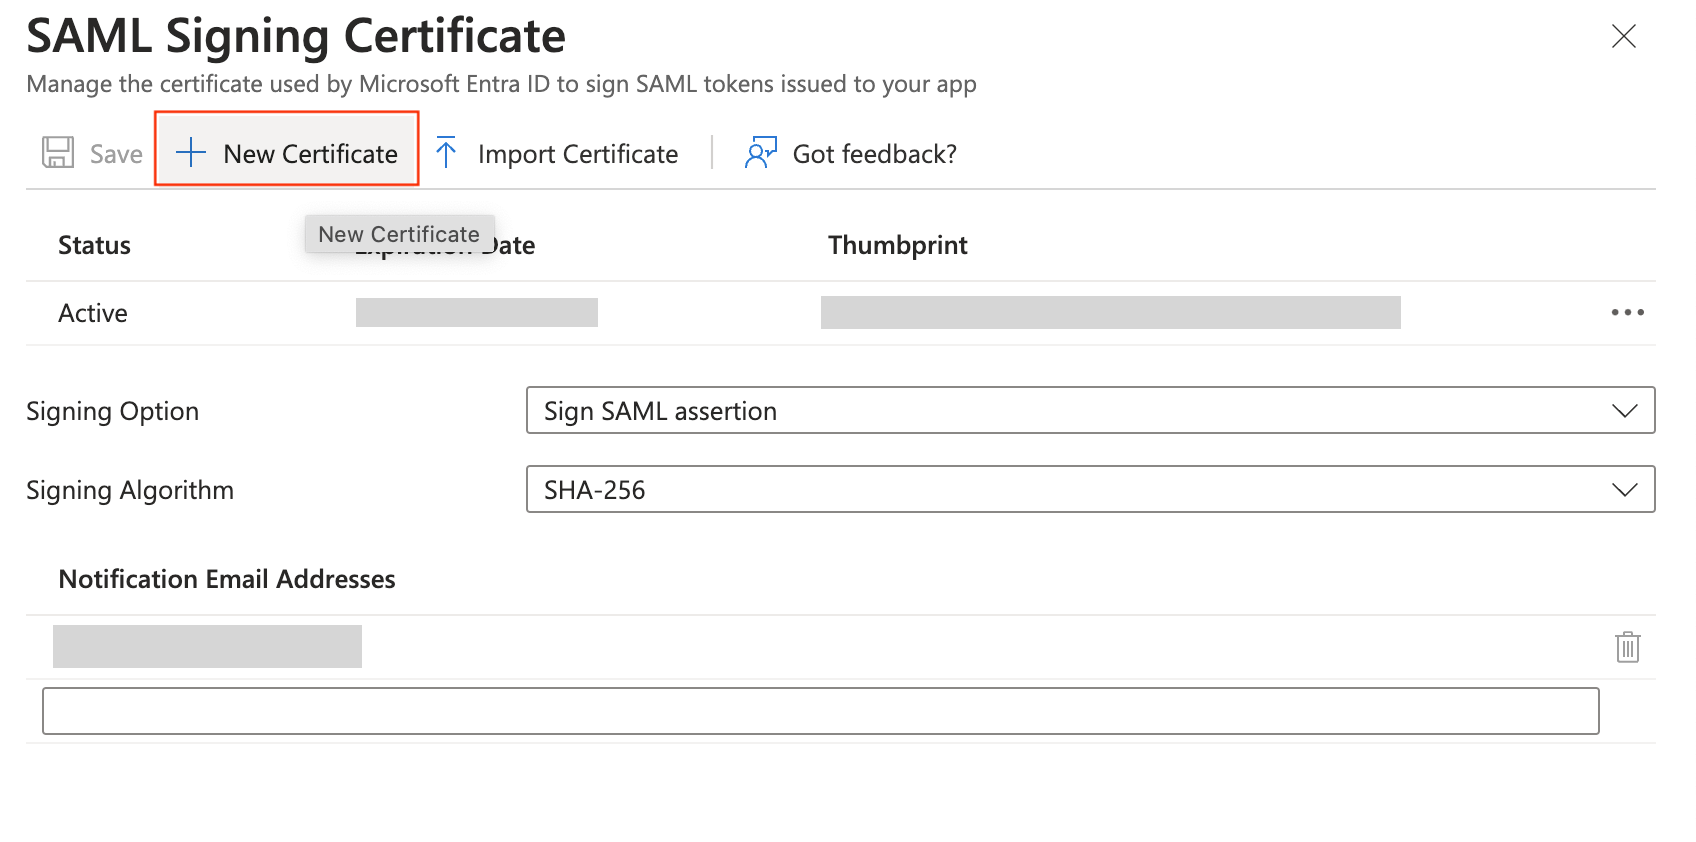This screenshot has height=842, width=1696.
Task: Click the Status column header
Action: (94, 246)
